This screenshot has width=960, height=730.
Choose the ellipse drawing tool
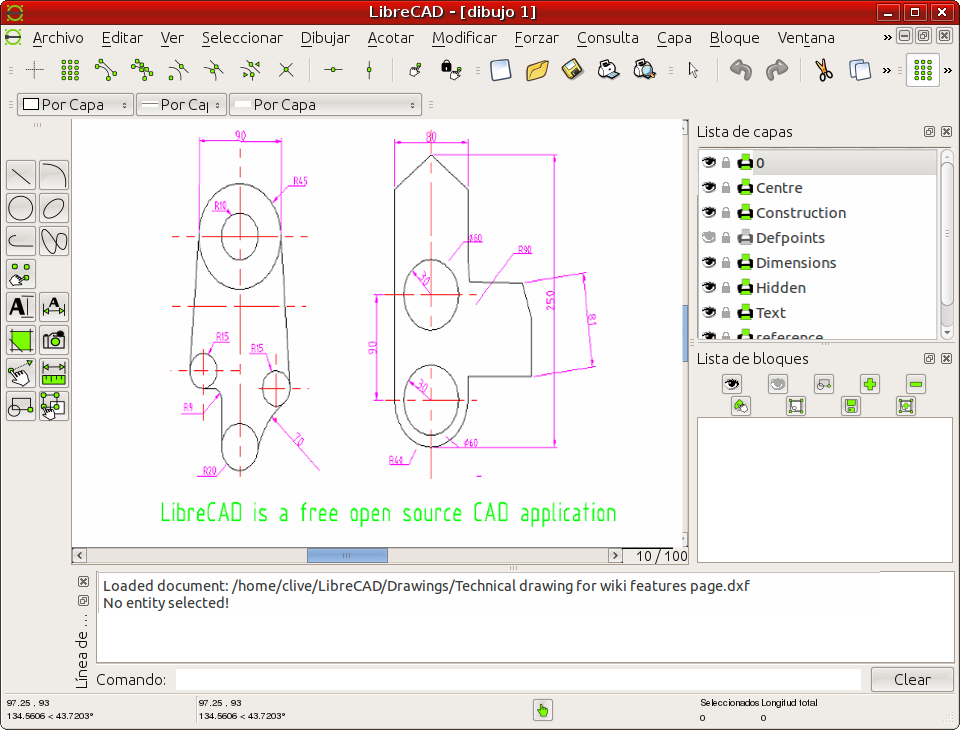(x=54, y=208)
